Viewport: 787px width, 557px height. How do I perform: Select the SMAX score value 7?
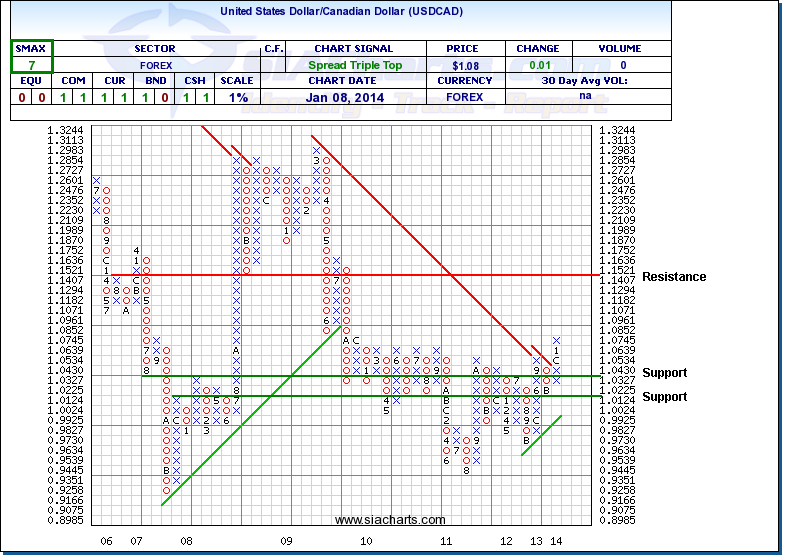(x=31, y=65)
